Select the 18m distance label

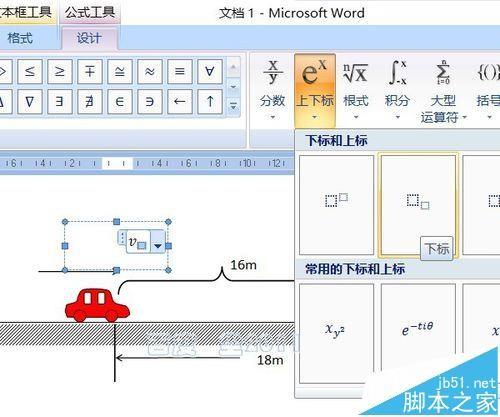pos(270,360)
